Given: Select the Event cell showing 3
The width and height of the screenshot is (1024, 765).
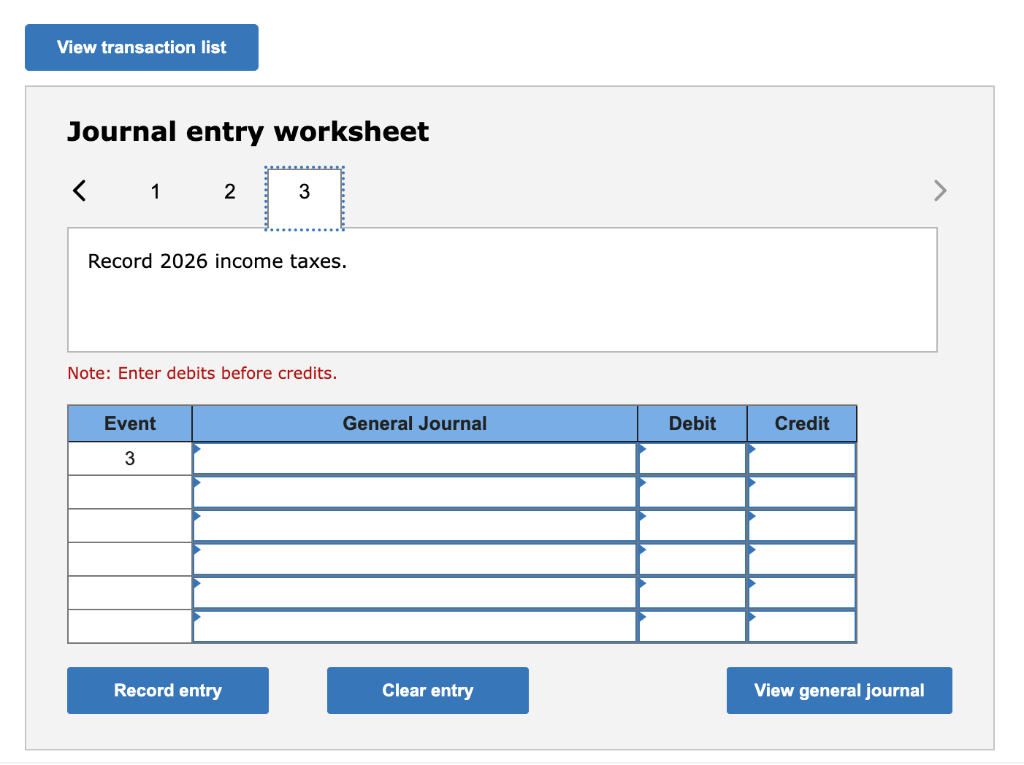Looking at the screenshot, I should (x=129, y=458).
